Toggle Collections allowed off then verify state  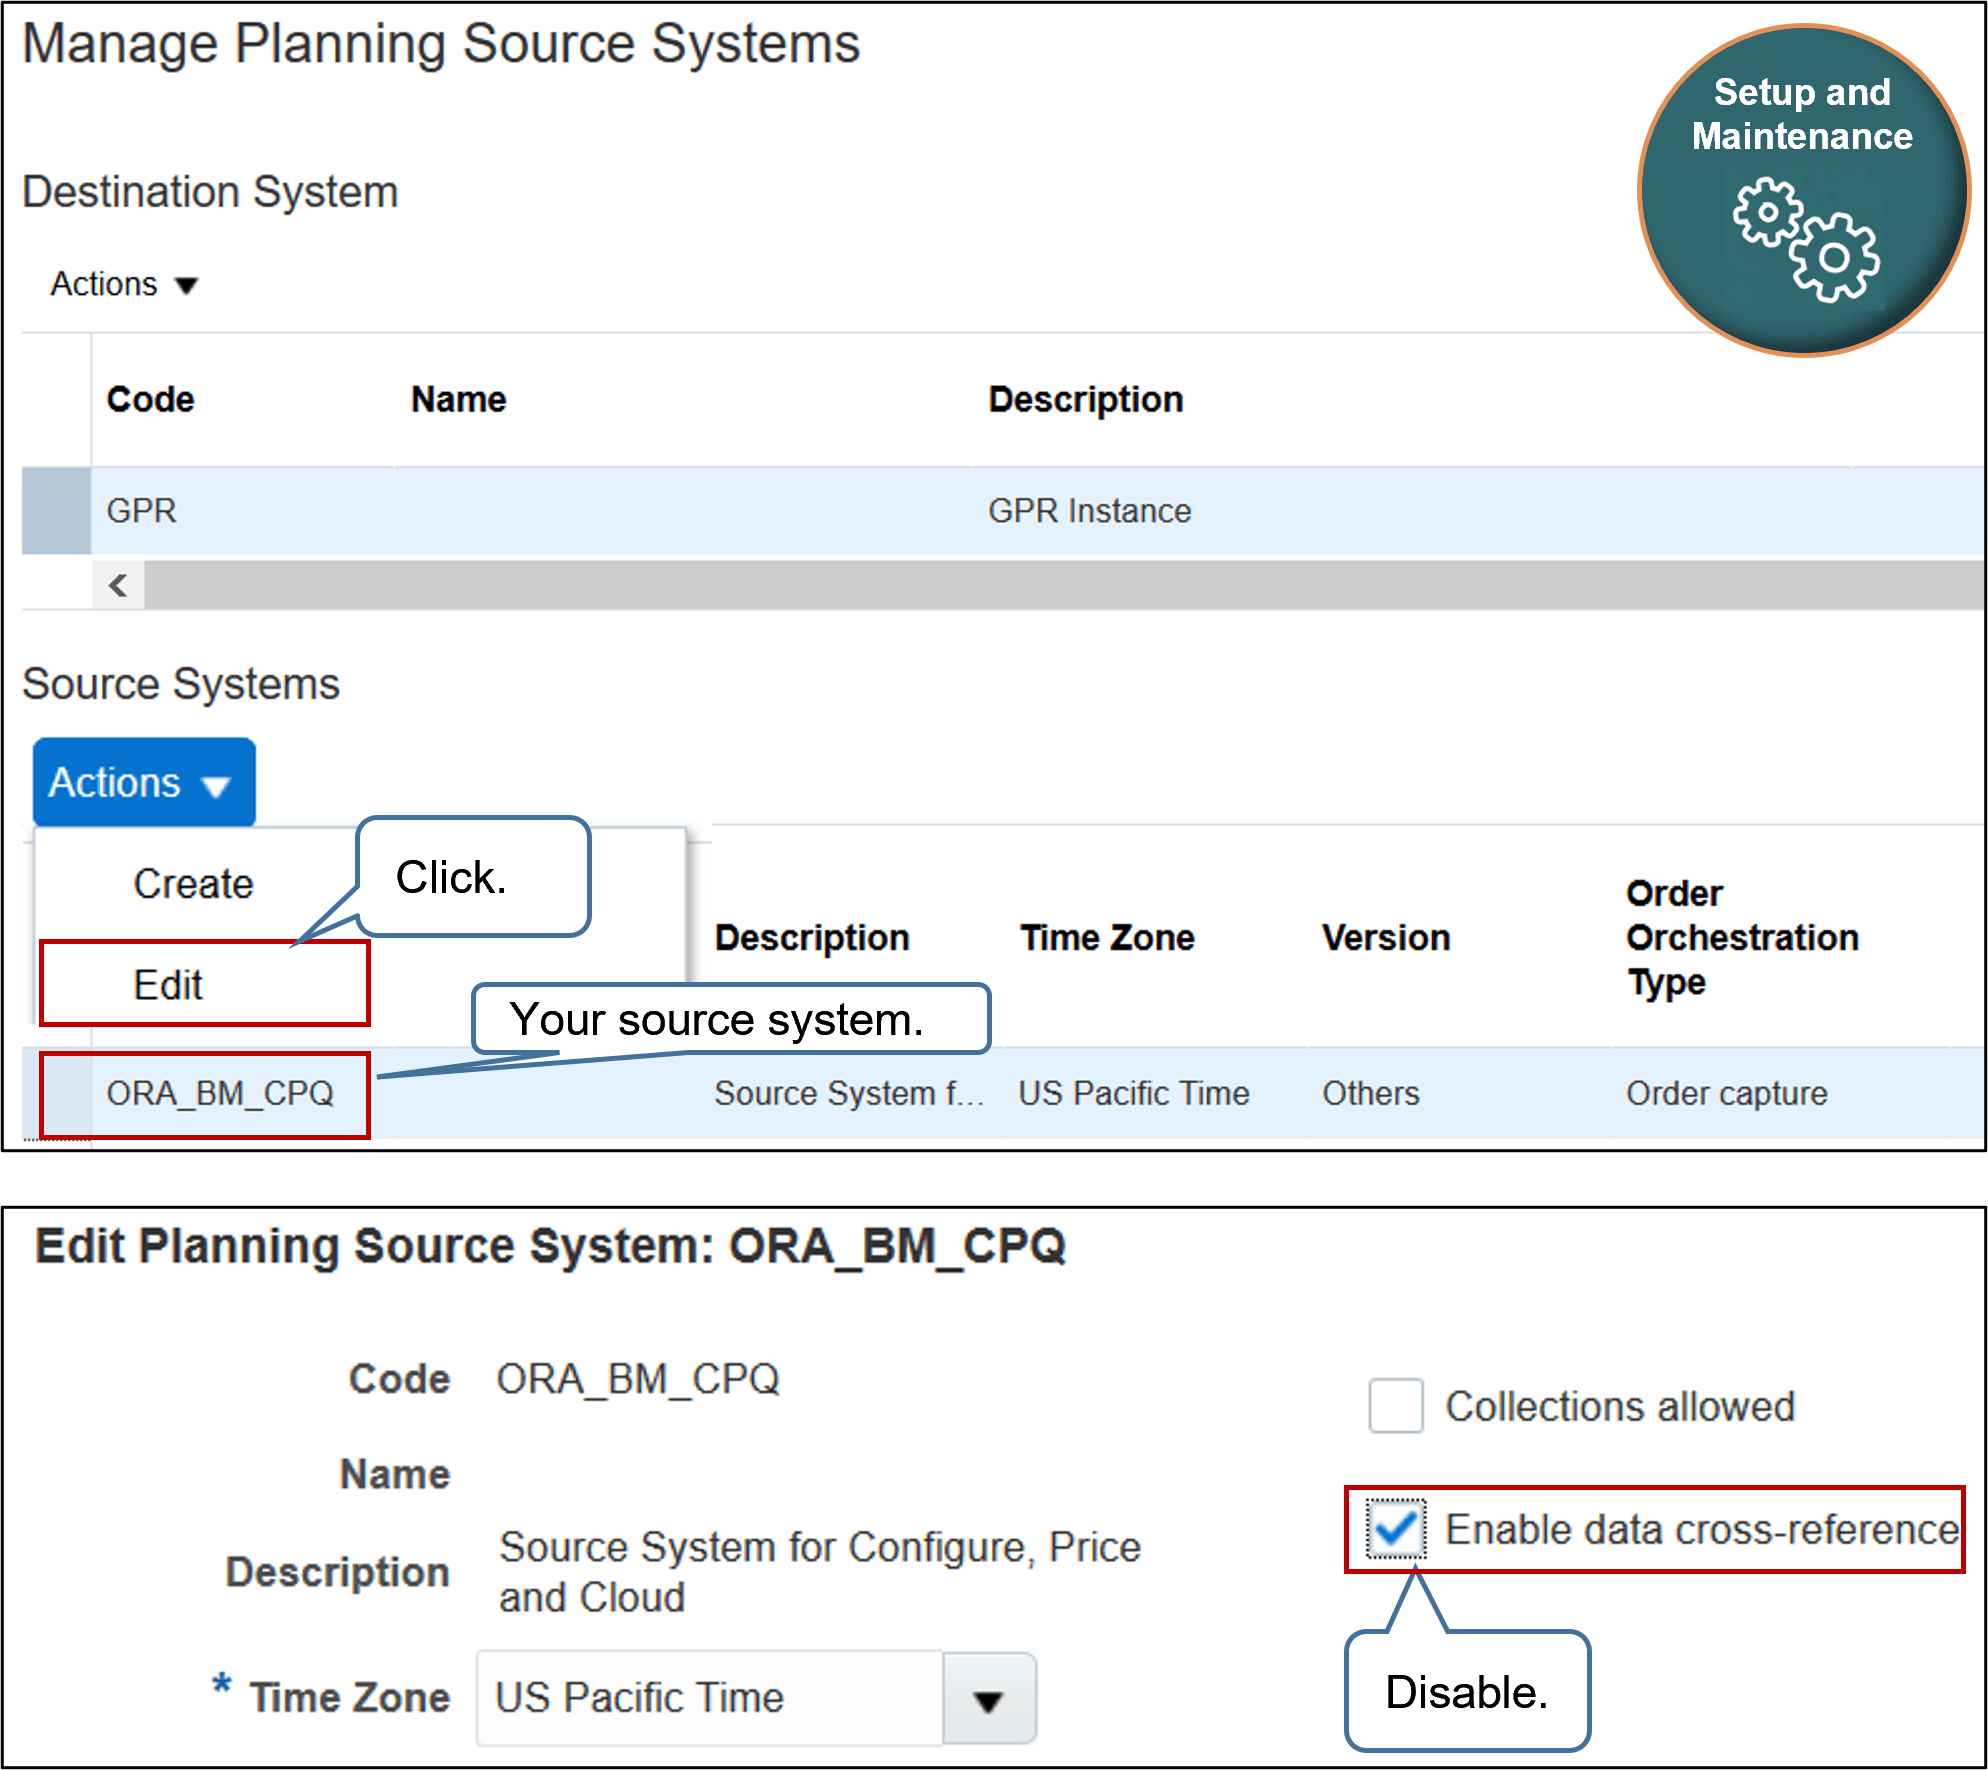[x=1394, y=1406]
